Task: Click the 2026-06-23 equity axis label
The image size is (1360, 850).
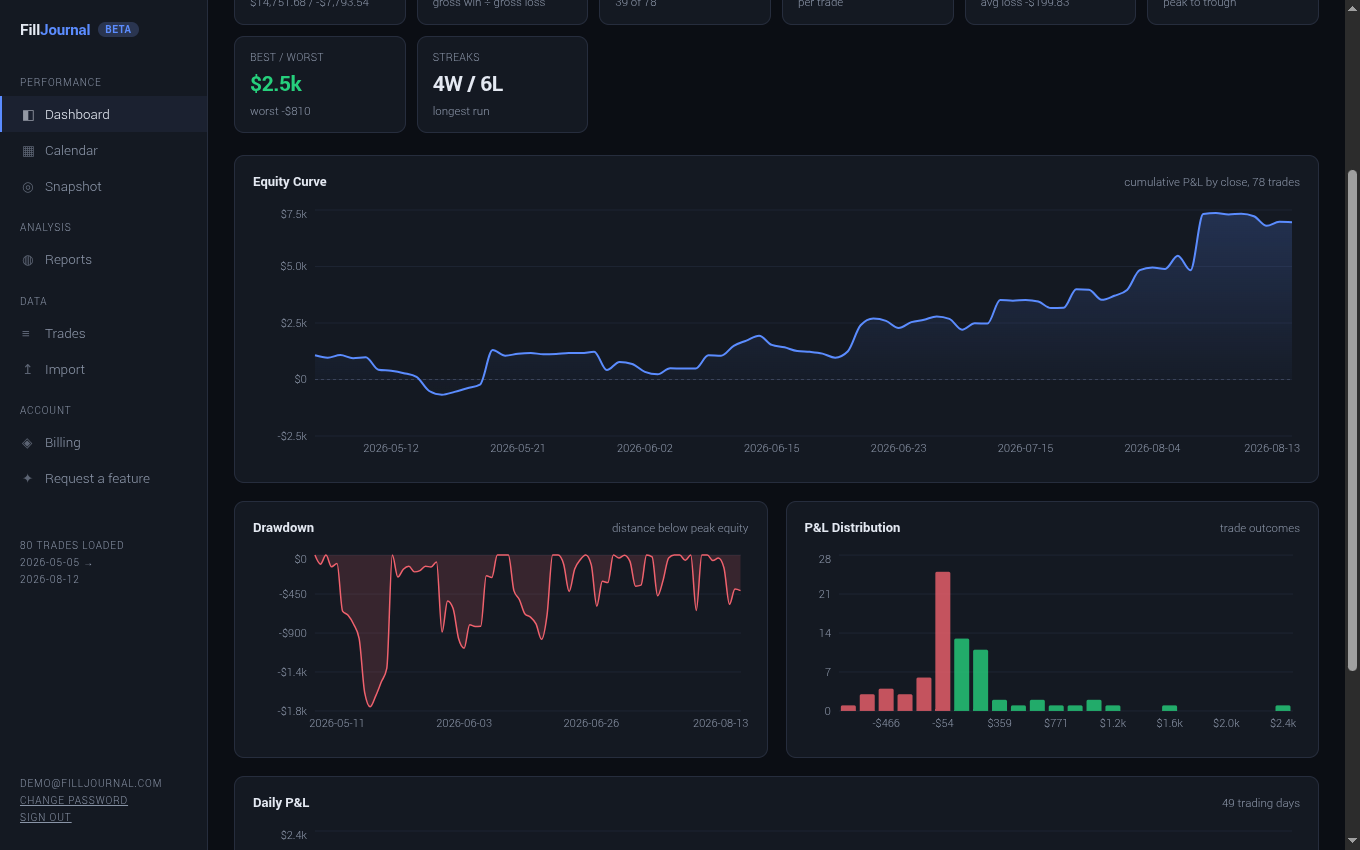Action: coord(899,448)
